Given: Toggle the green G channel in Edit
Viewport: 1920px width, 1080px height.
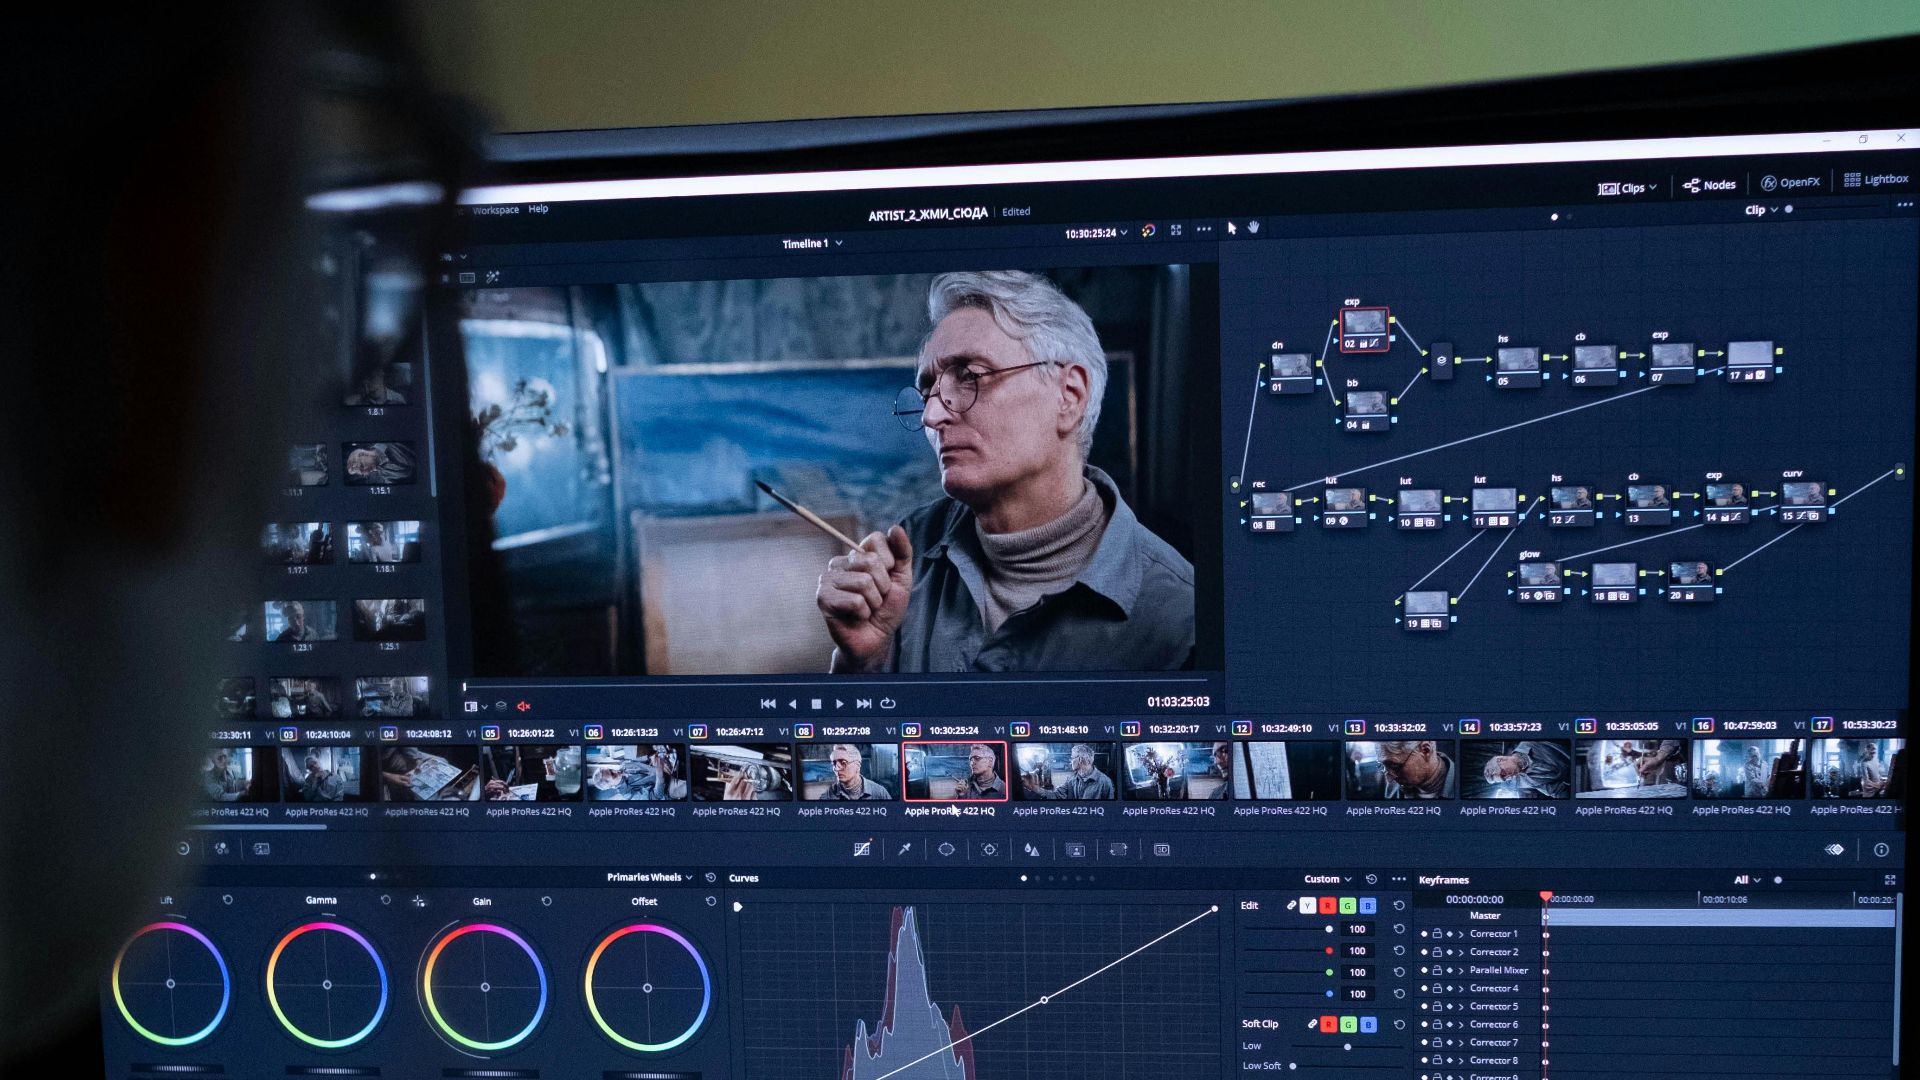Looking at the screenshot, I should 1347,906.
